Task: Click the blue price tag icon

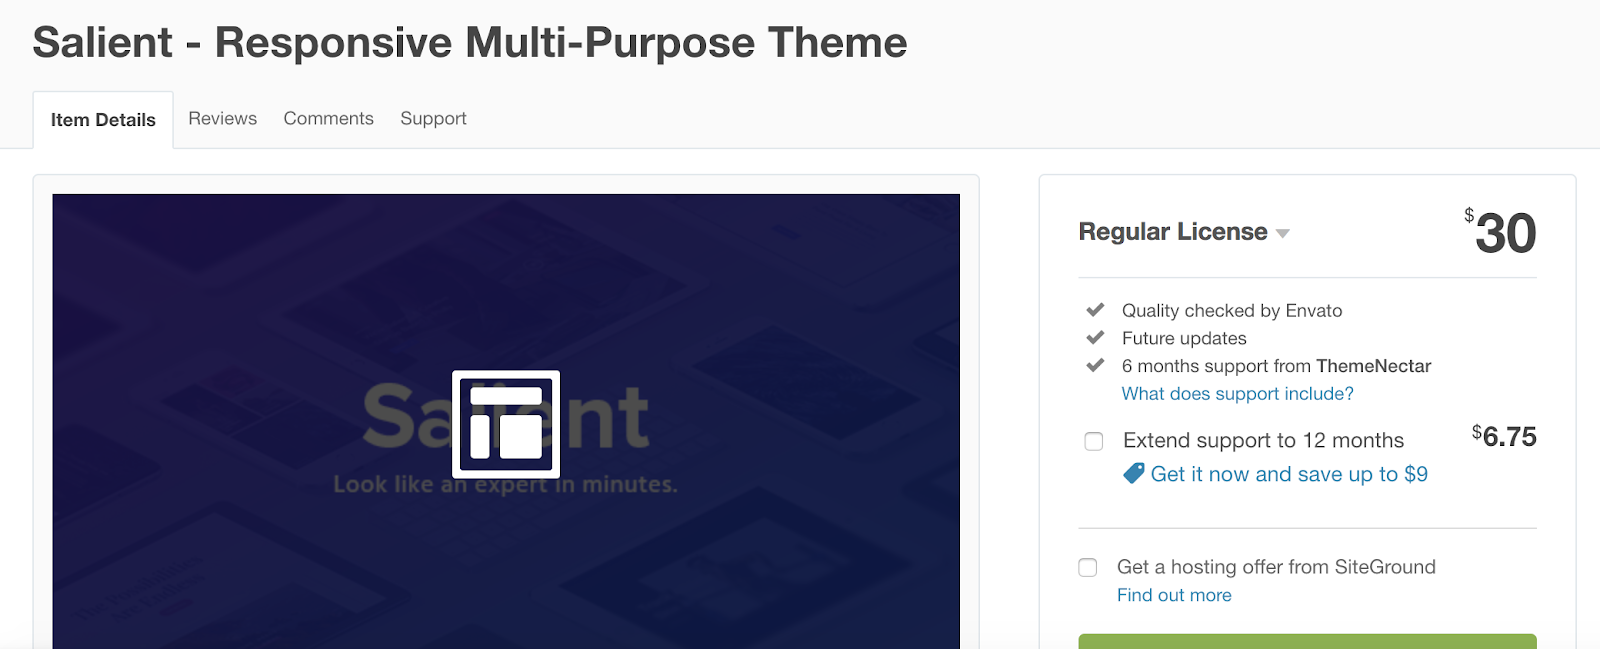Action: point(1134,473)
